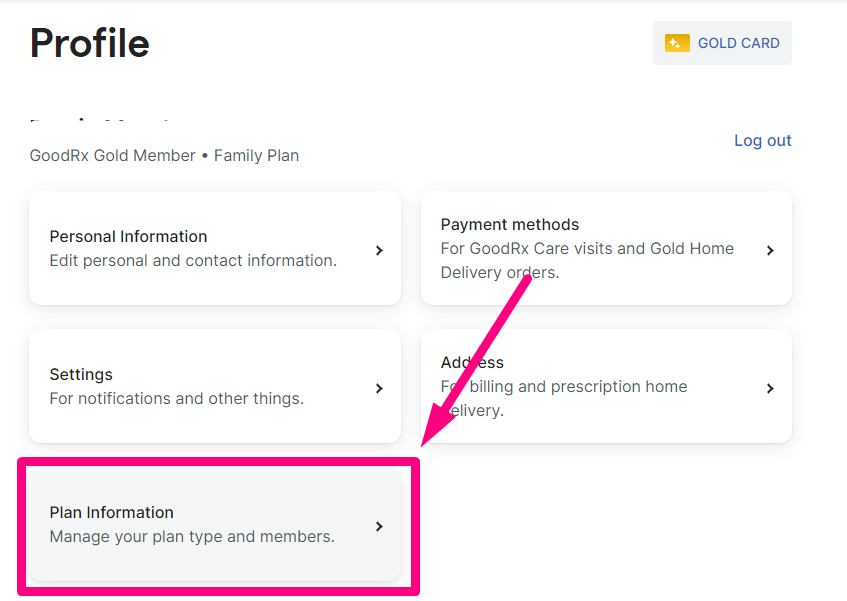Click the GoodRx Gold Member Family Plan text
847x601 pixels.
click(x=164, y=156)
